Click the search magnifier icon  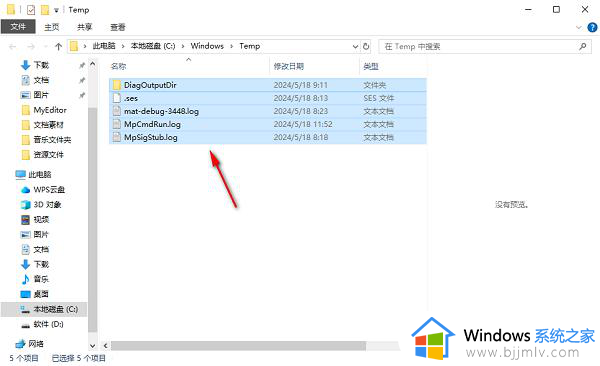tap(582, 46)
